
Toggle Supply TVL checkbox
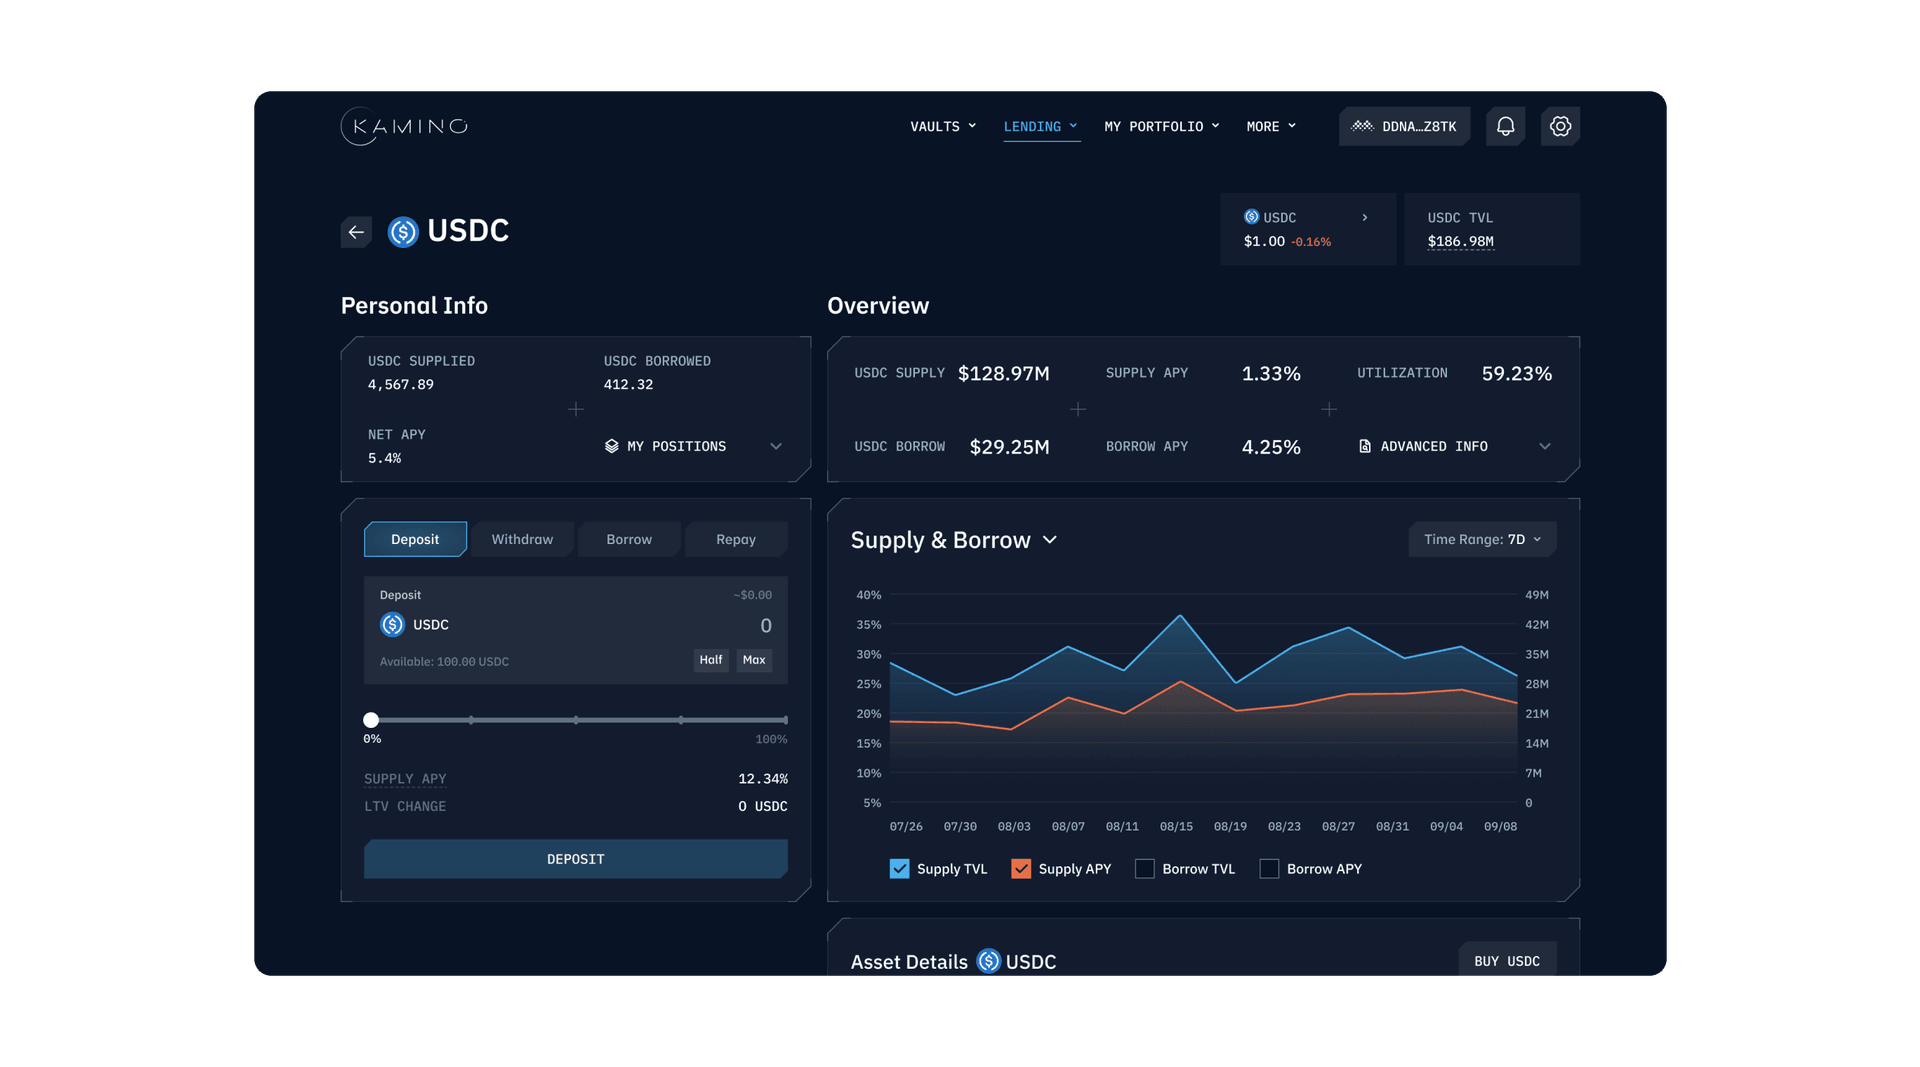click(899, 869)
